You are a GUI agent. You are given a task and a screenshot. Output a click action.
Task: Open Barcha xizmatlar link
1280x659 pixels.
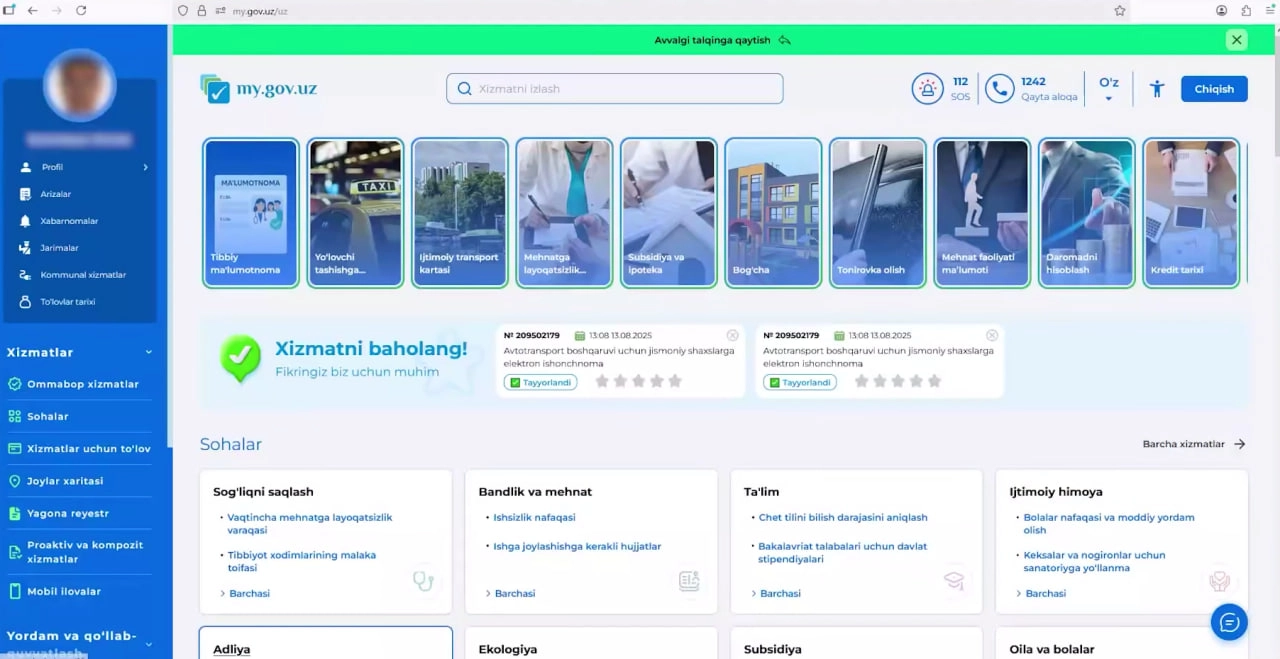coord(1193,444)
